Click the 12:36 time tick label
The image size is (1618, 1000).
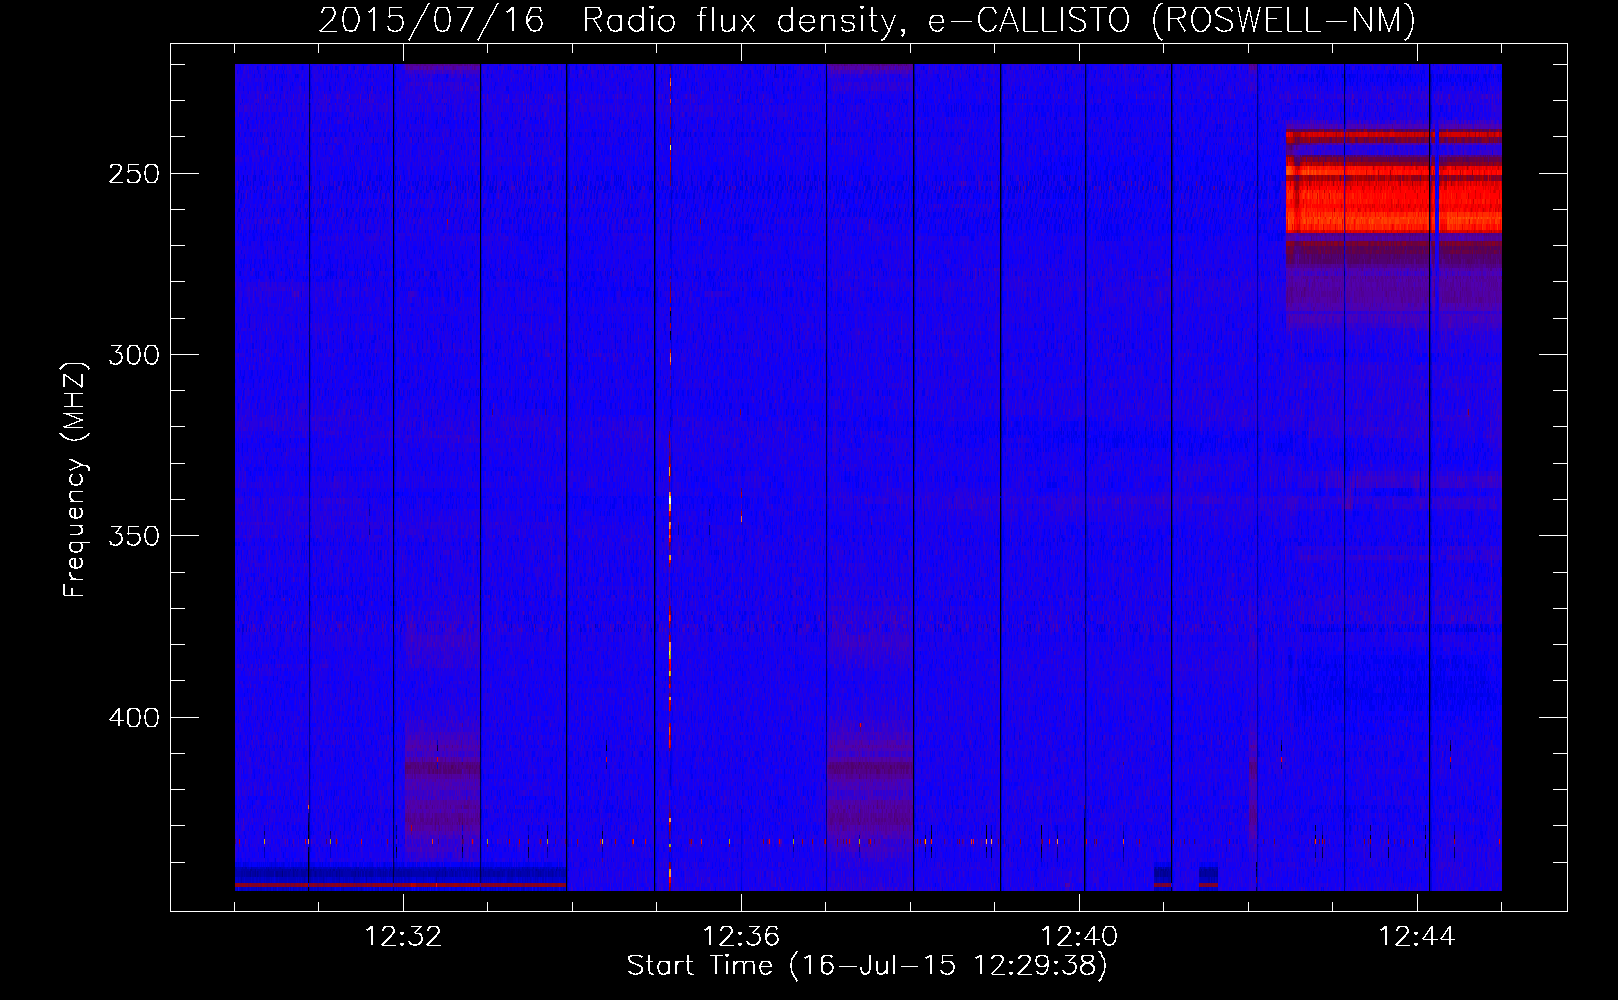point(741,937)
